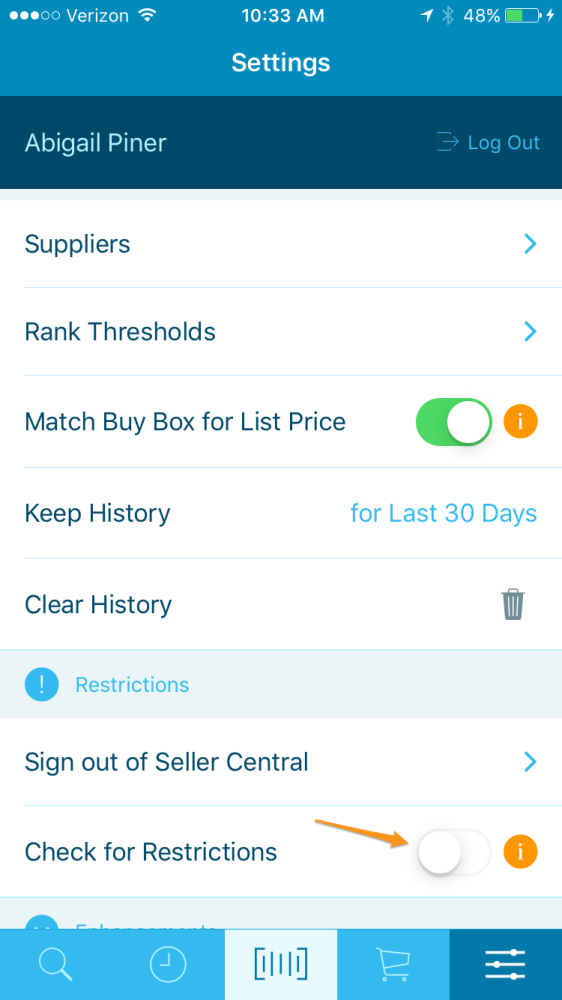Viewport: 562px width, 1000px height.
Task: Disable Match Buy Box for List Price
Action: pyautogui.click(x=454, y=422)
